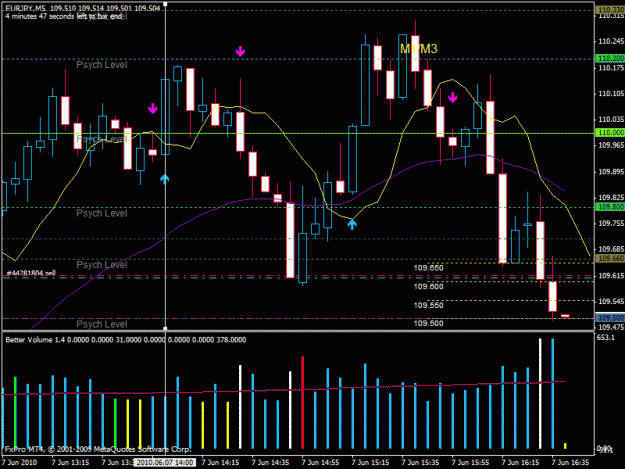This screenshot has height=469, width=625.
Task: Click the 7 Jun 15:15 time label
Action: (370, 463)
